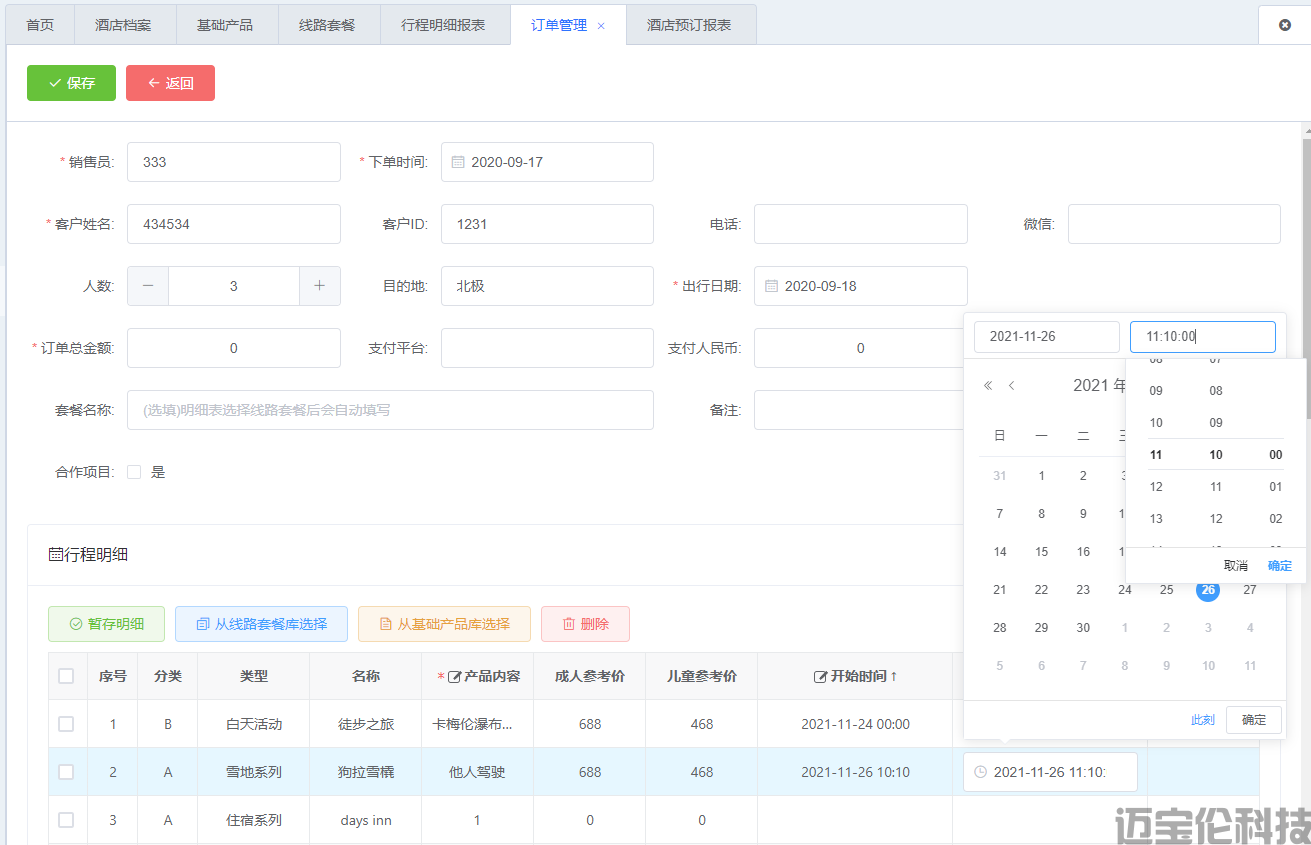
Task: Click the 确定 button at date picker bottom
Action: point(1254,720)
